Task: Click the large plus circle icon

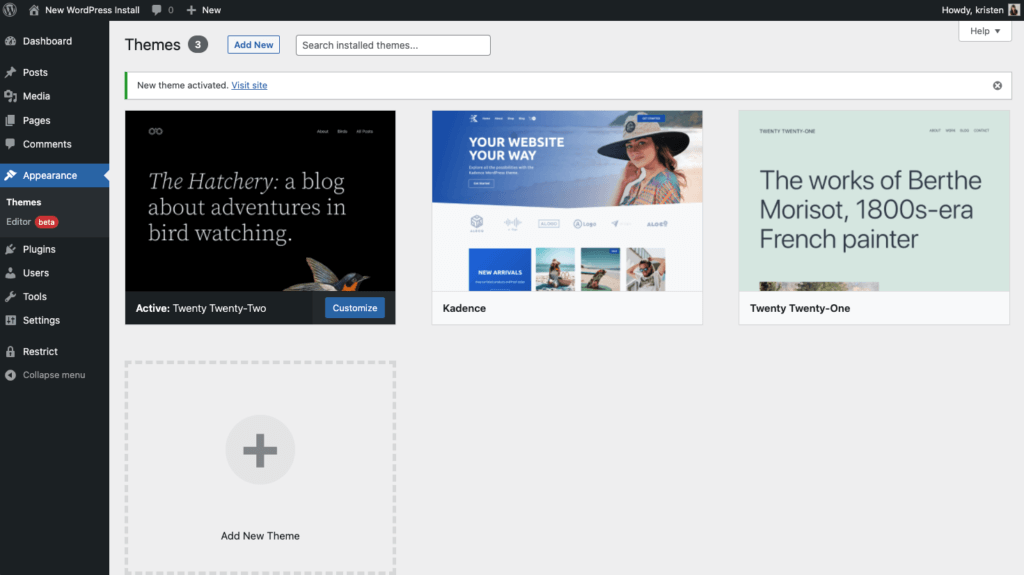Action: [260, 450]
